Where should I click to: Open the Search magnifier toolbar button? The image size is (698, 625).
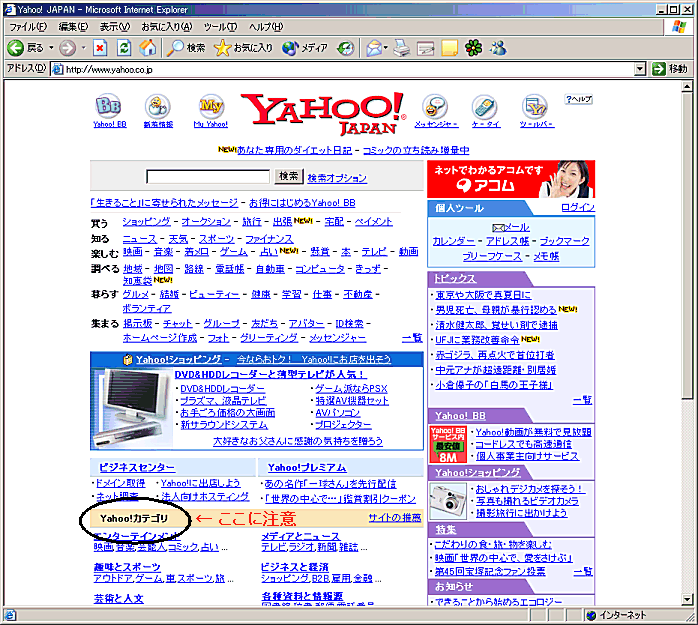click(186, 48)
